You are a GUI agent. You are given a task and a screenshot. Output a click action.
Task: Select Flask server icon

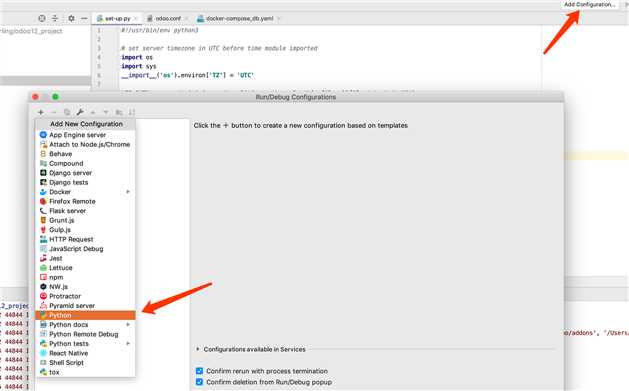43,211
